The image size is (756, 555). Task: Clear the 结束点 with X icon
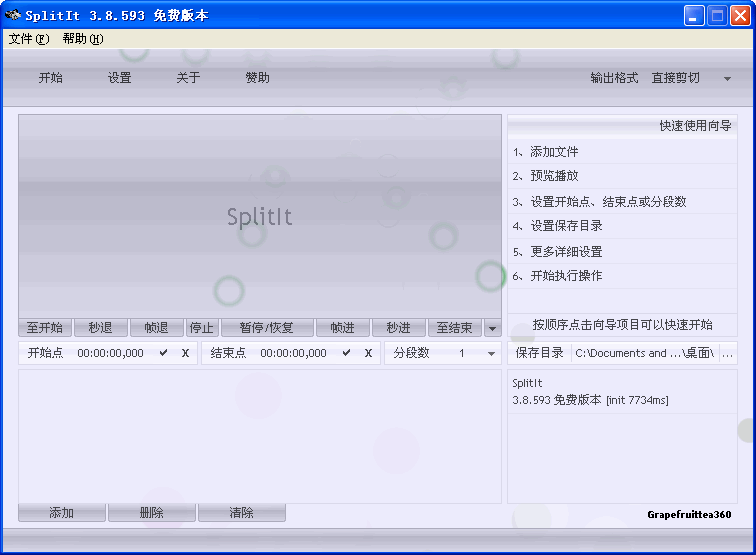coord(368,353)
